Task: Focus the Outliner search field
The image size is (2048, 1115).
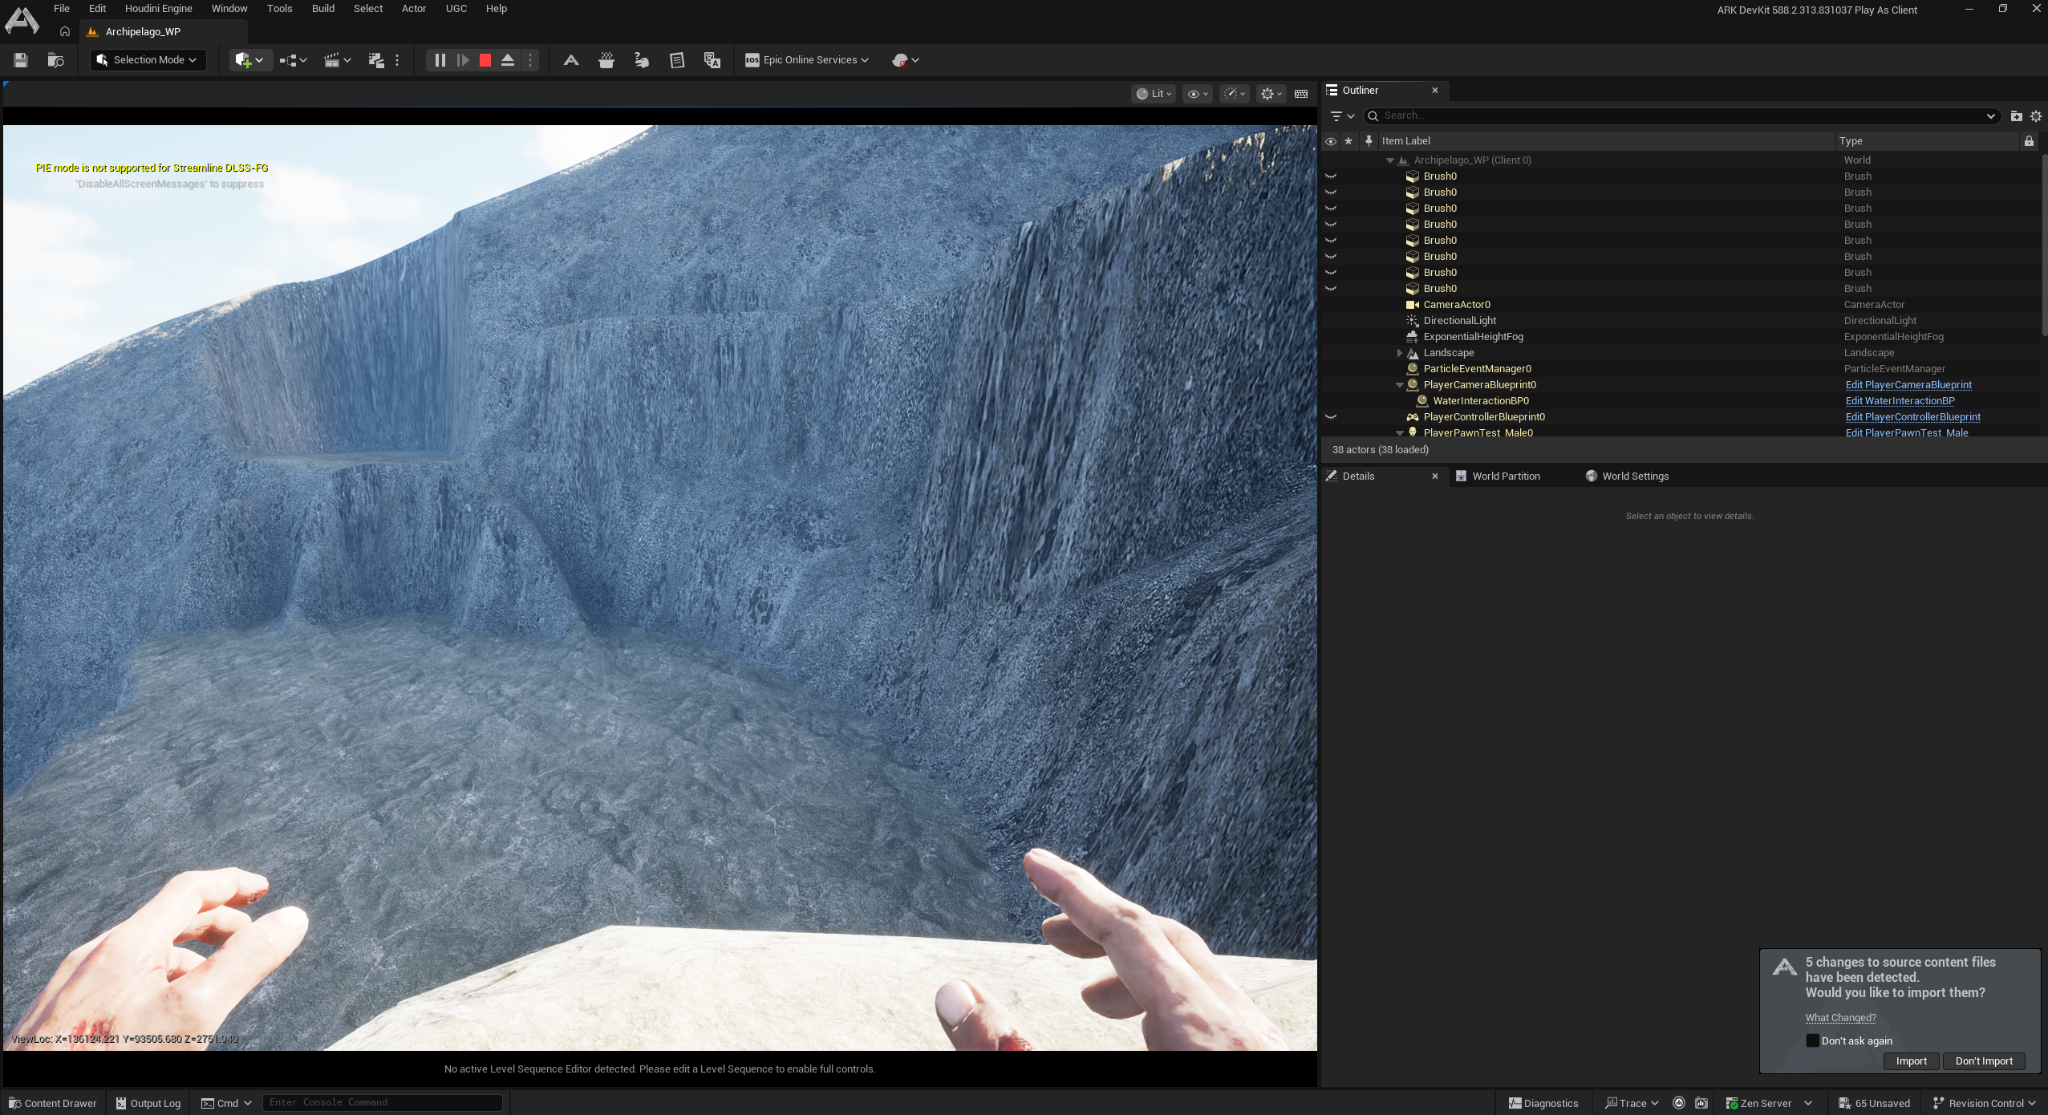Action: coord(1682,116)
